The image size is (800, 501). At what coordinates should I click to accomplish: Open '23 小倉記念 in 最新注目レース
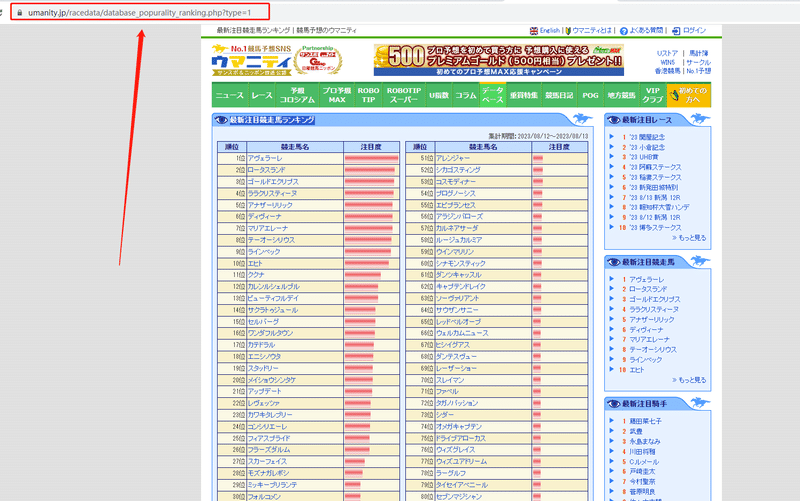click(x=646, y=147)
